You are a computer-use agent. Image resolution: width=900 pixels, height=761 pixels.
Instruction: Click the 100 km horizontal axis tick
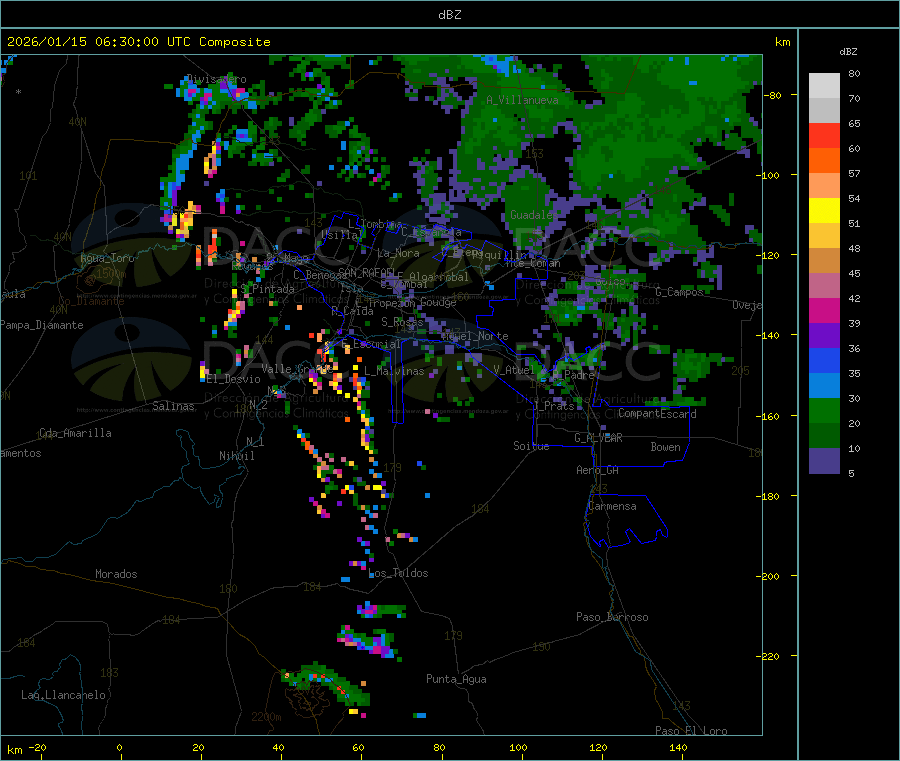click(518, 747)
